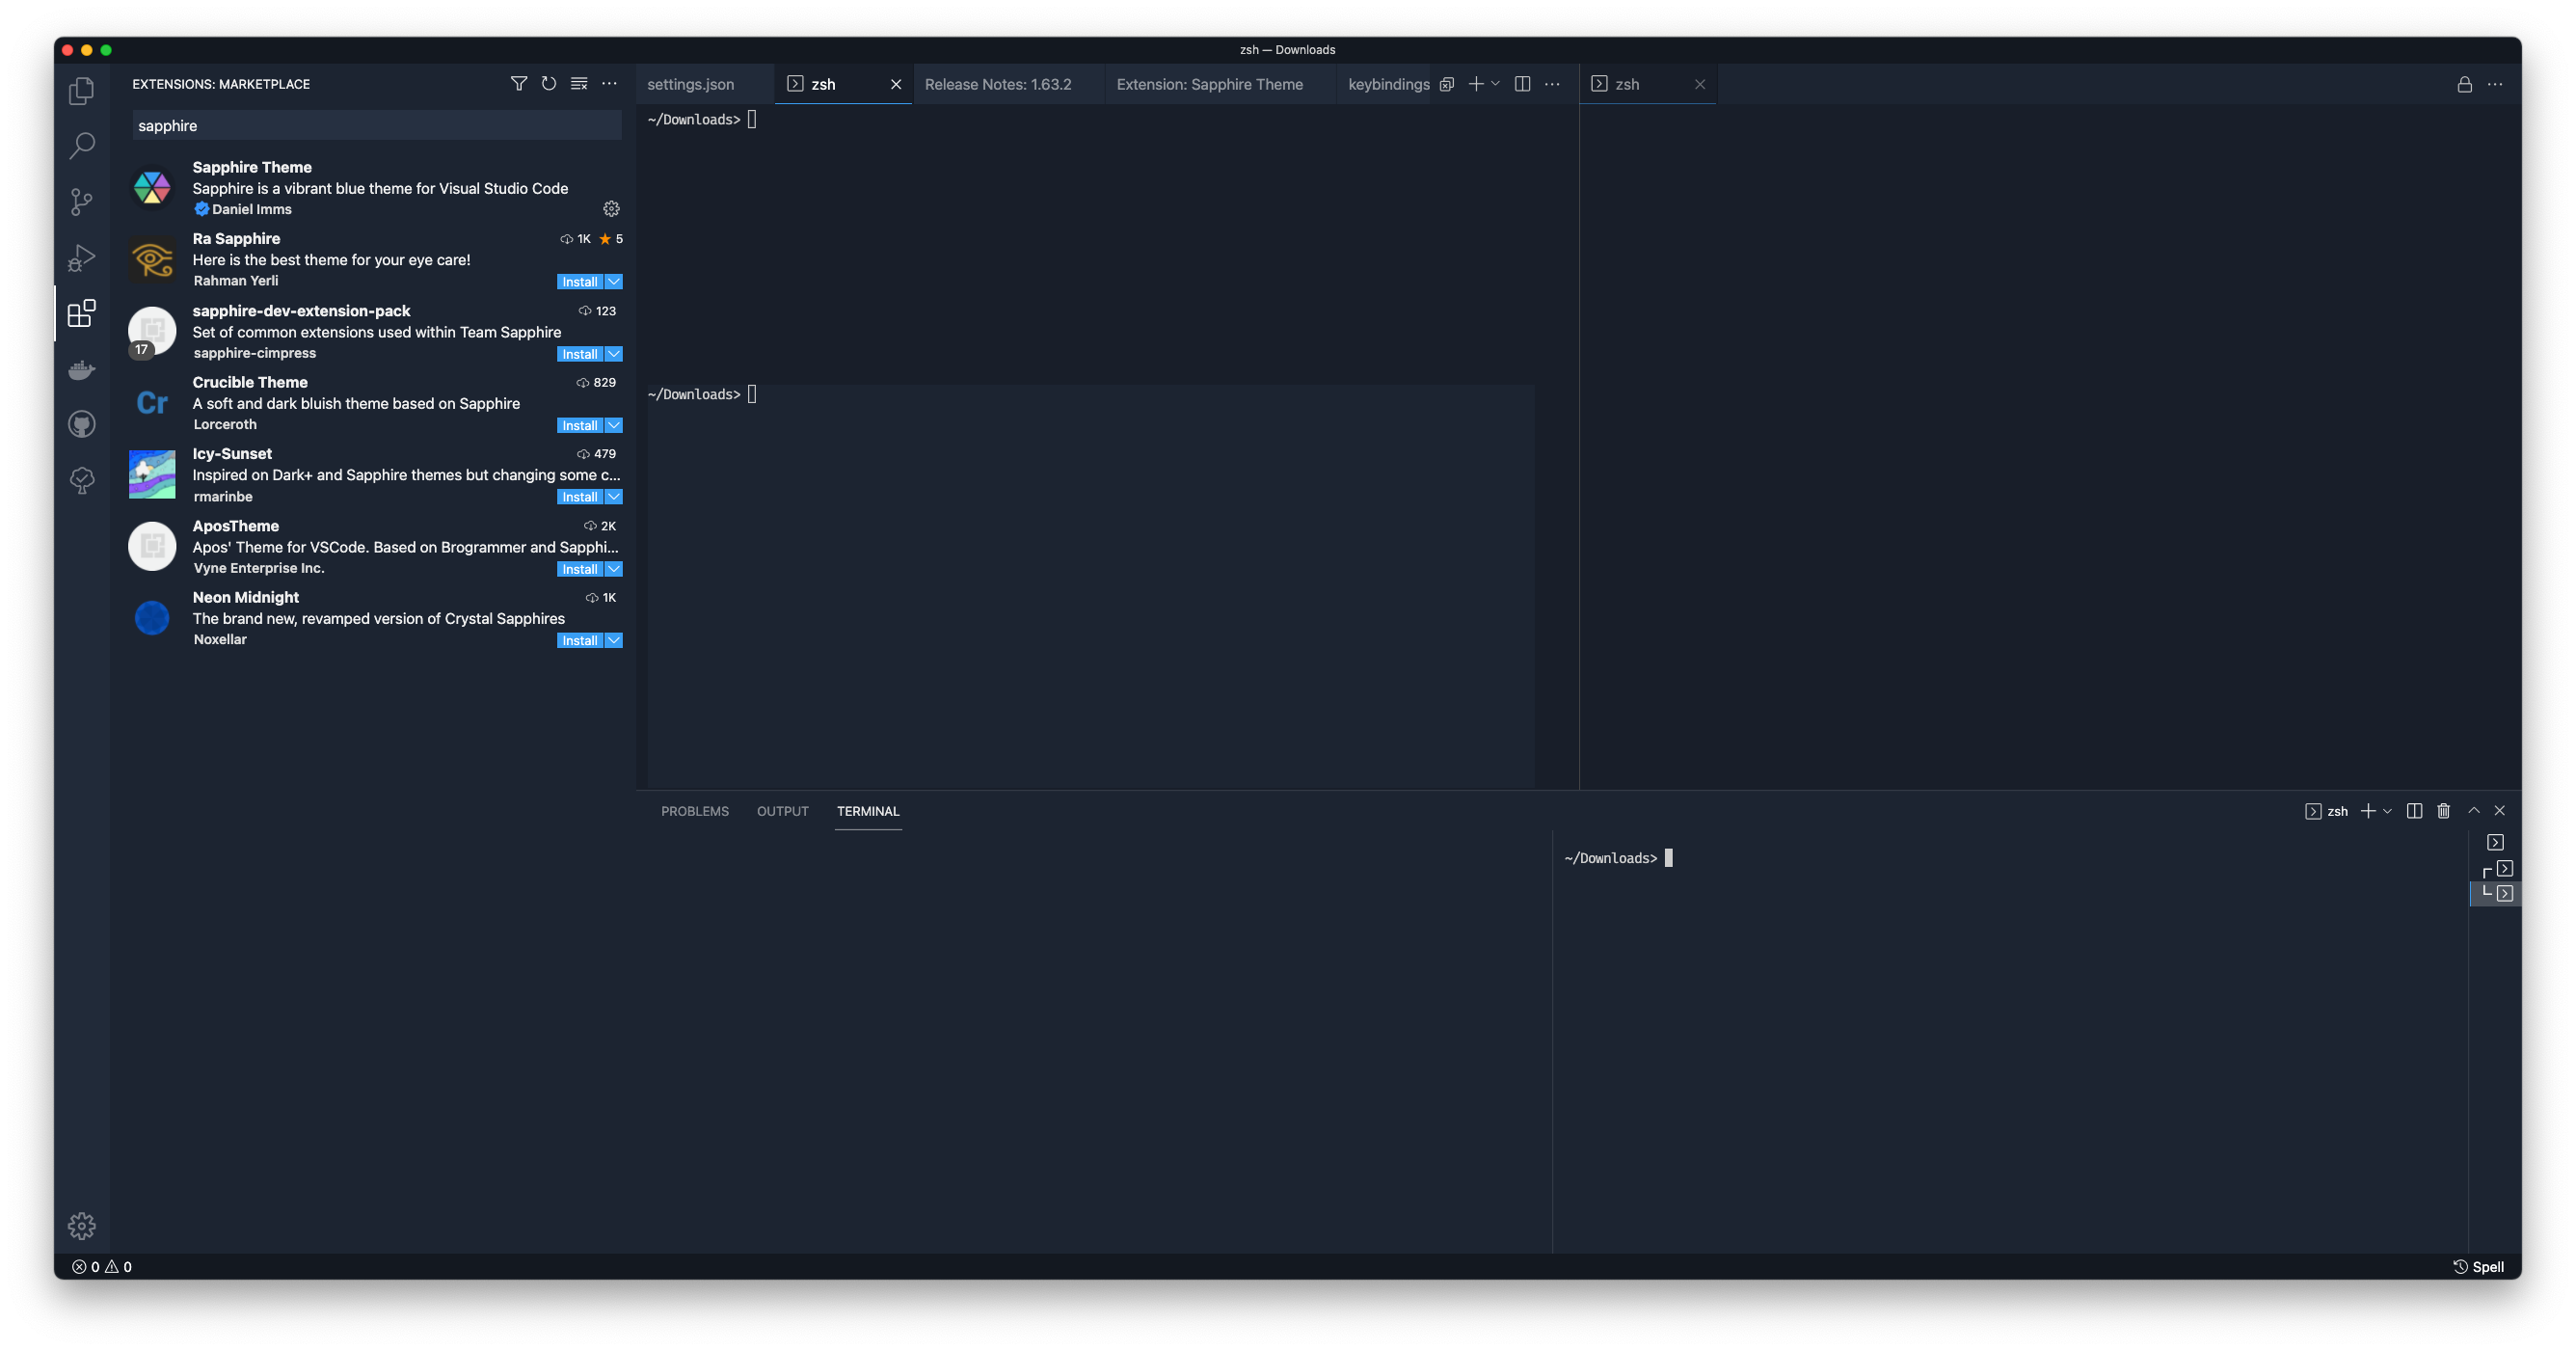Screen dimensions: 2576x1351
Task: Refresh the extensions marketplace list
Action: click(x=548, y=84)
